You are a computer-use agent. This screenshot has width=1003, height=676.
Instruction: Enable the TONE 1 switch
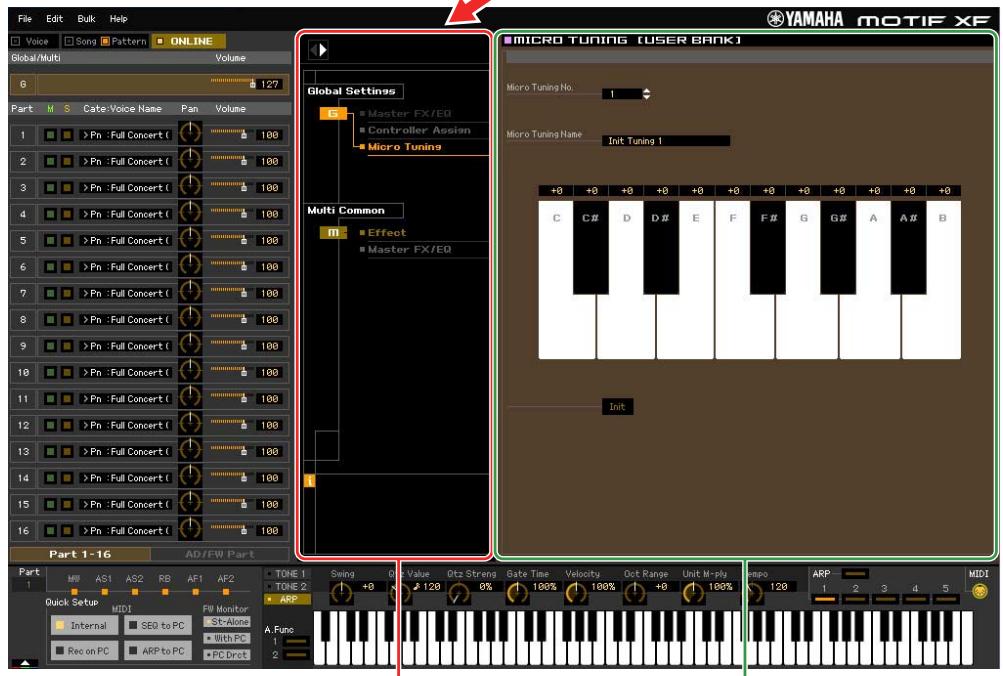tap(286, 574)
